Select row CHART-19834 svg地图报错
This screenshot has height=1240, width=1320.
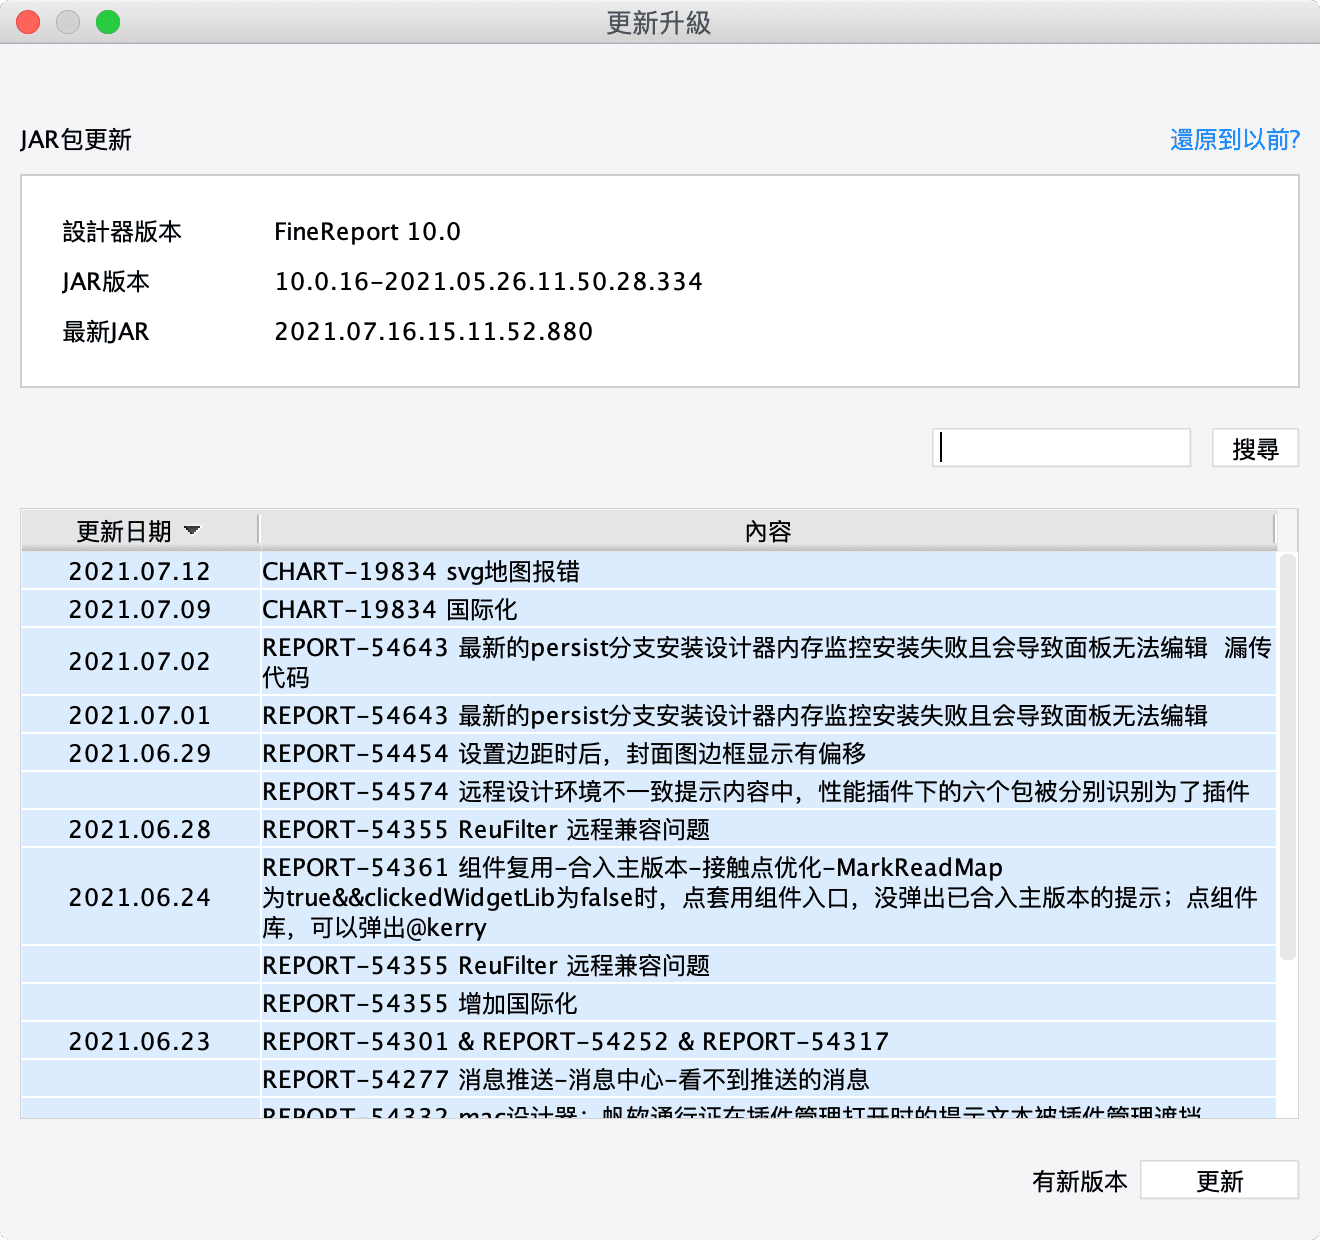tap(768, 571)
